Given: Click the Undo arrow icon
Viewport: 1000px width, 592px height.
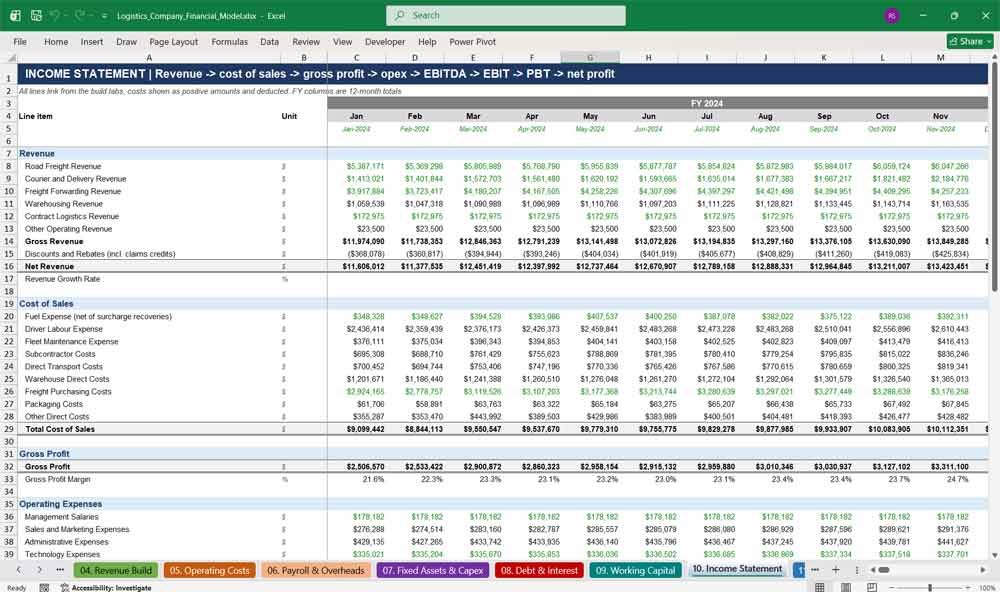Looking at the screenshot, I should (x=55, y=15).
